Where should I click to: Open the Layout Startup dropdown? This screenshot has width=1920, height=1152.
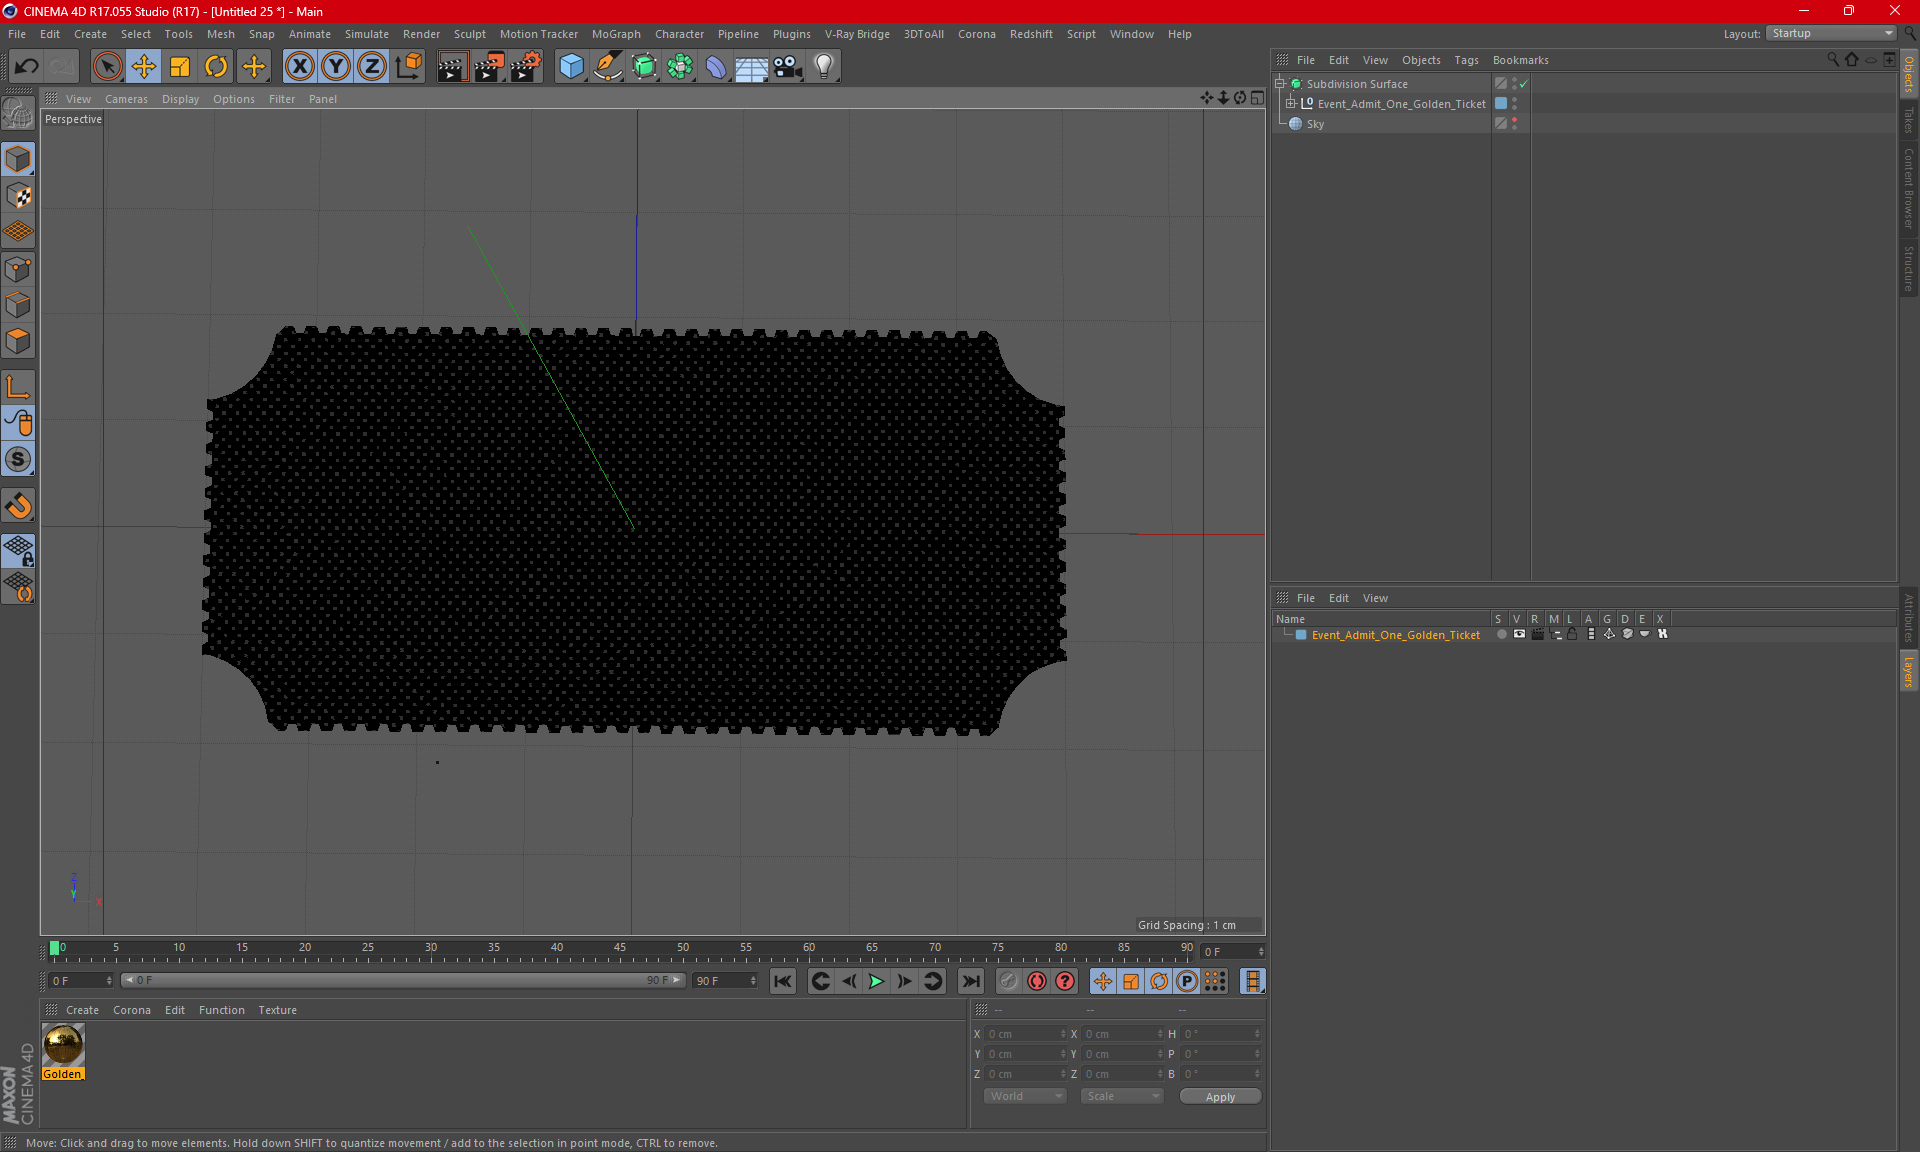[1832, 33]
